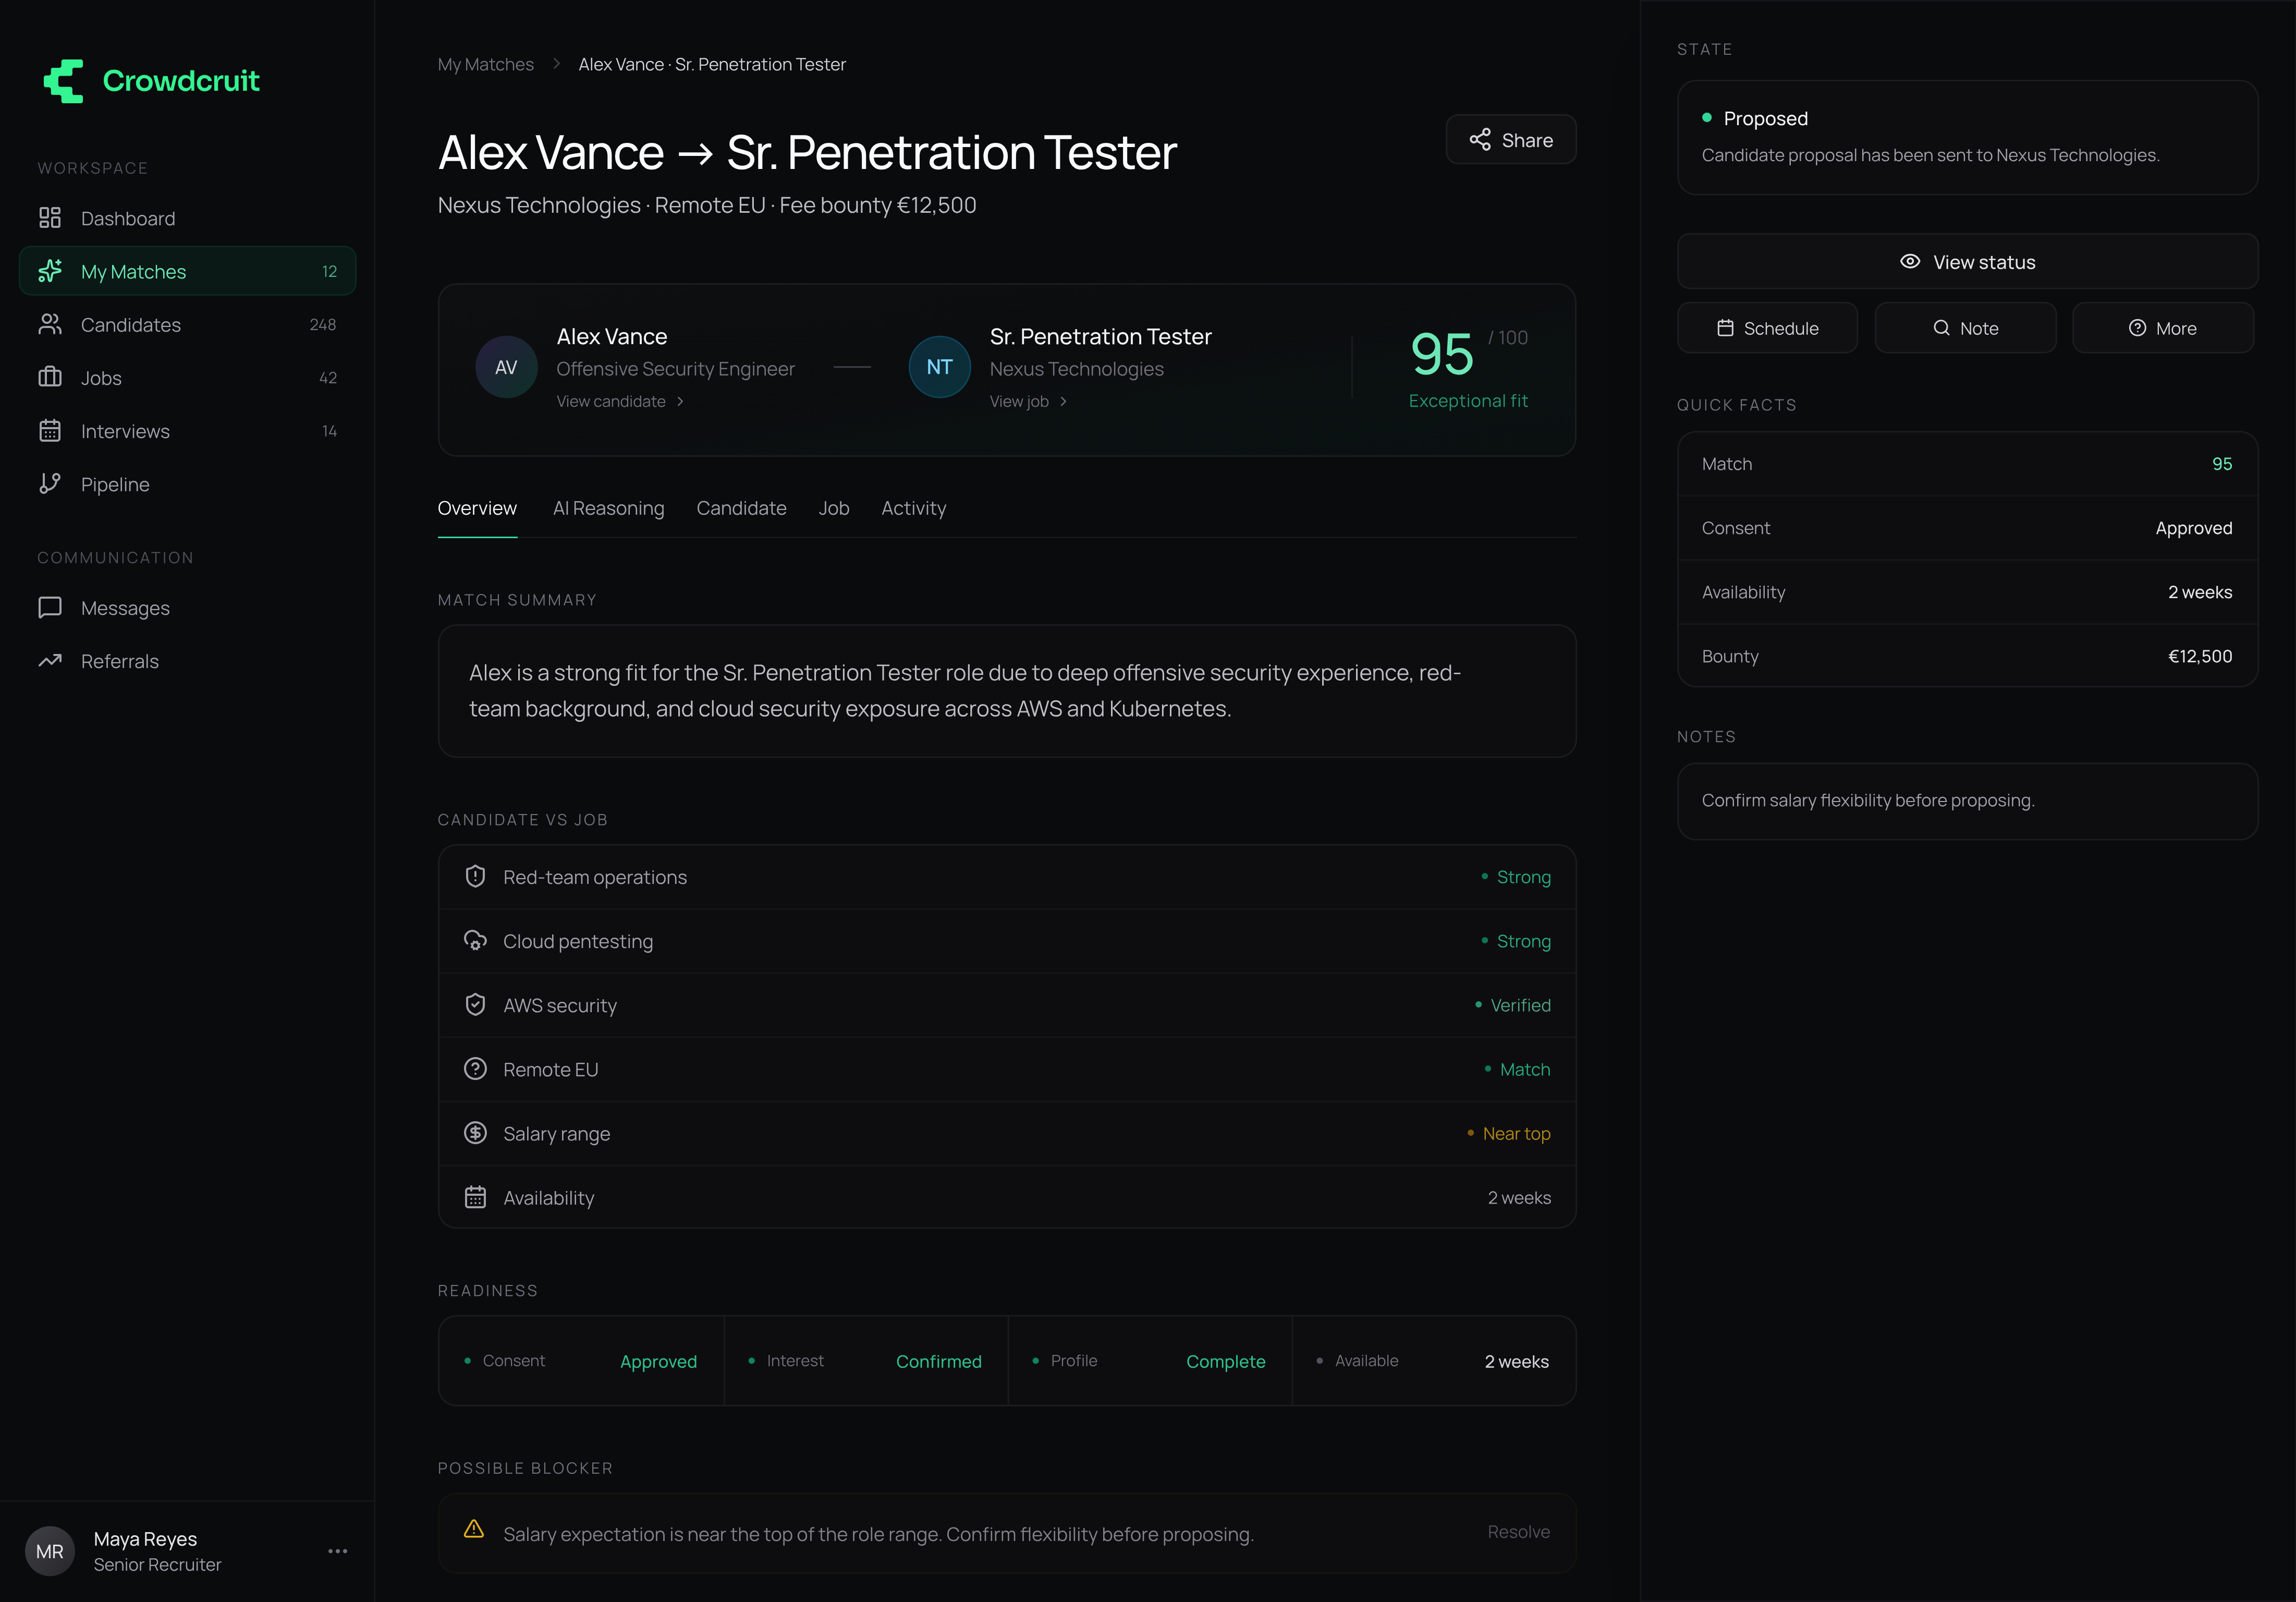Switch to the Candidate tab
The height and width of the screenshot is (1602, 2296).
point(741,508)
